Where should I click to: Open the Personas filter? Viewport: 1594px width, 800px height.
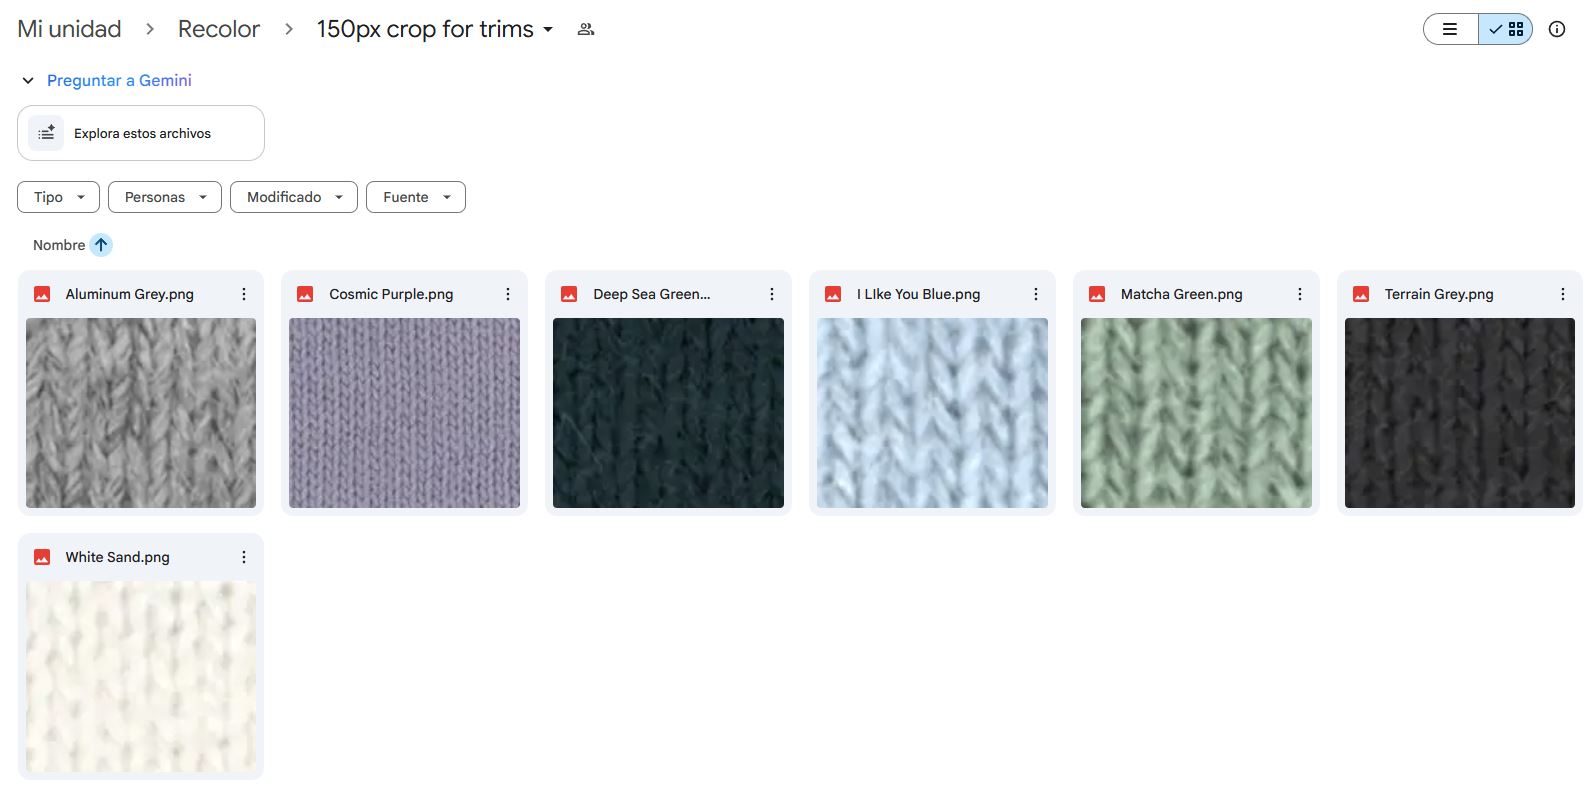[165, 197]
